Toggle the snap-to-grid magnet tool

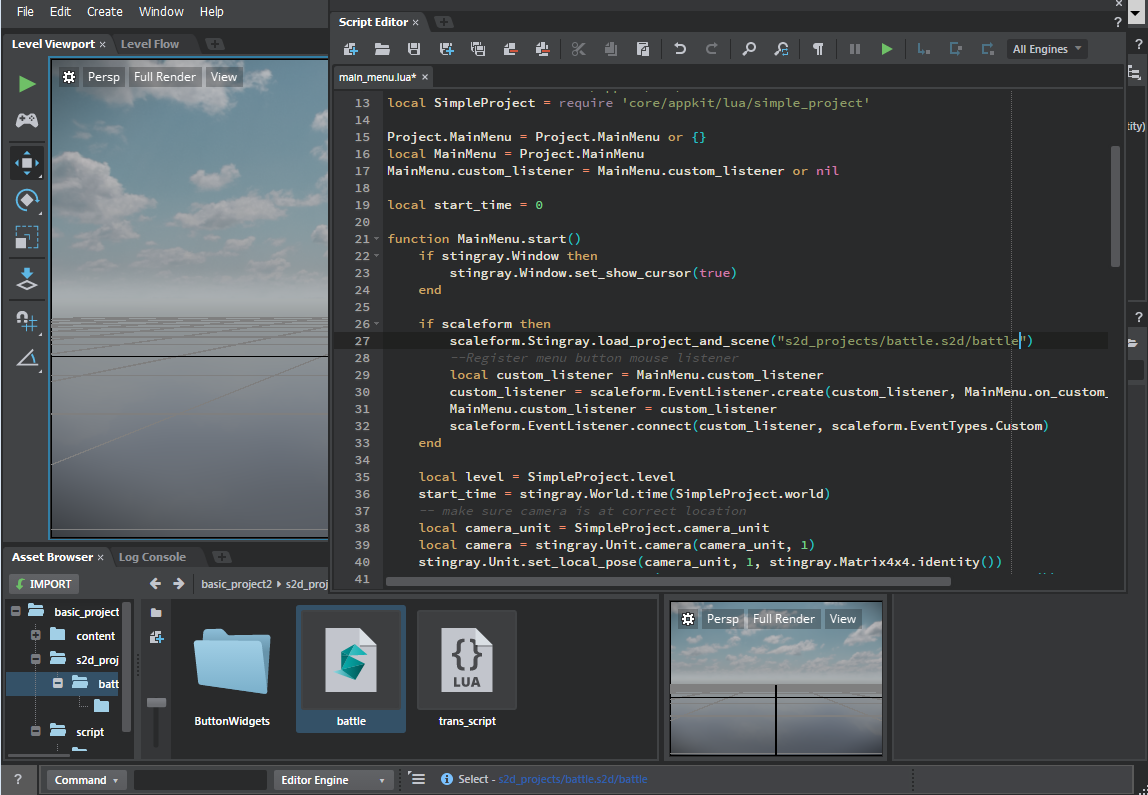tap(27, 320)
